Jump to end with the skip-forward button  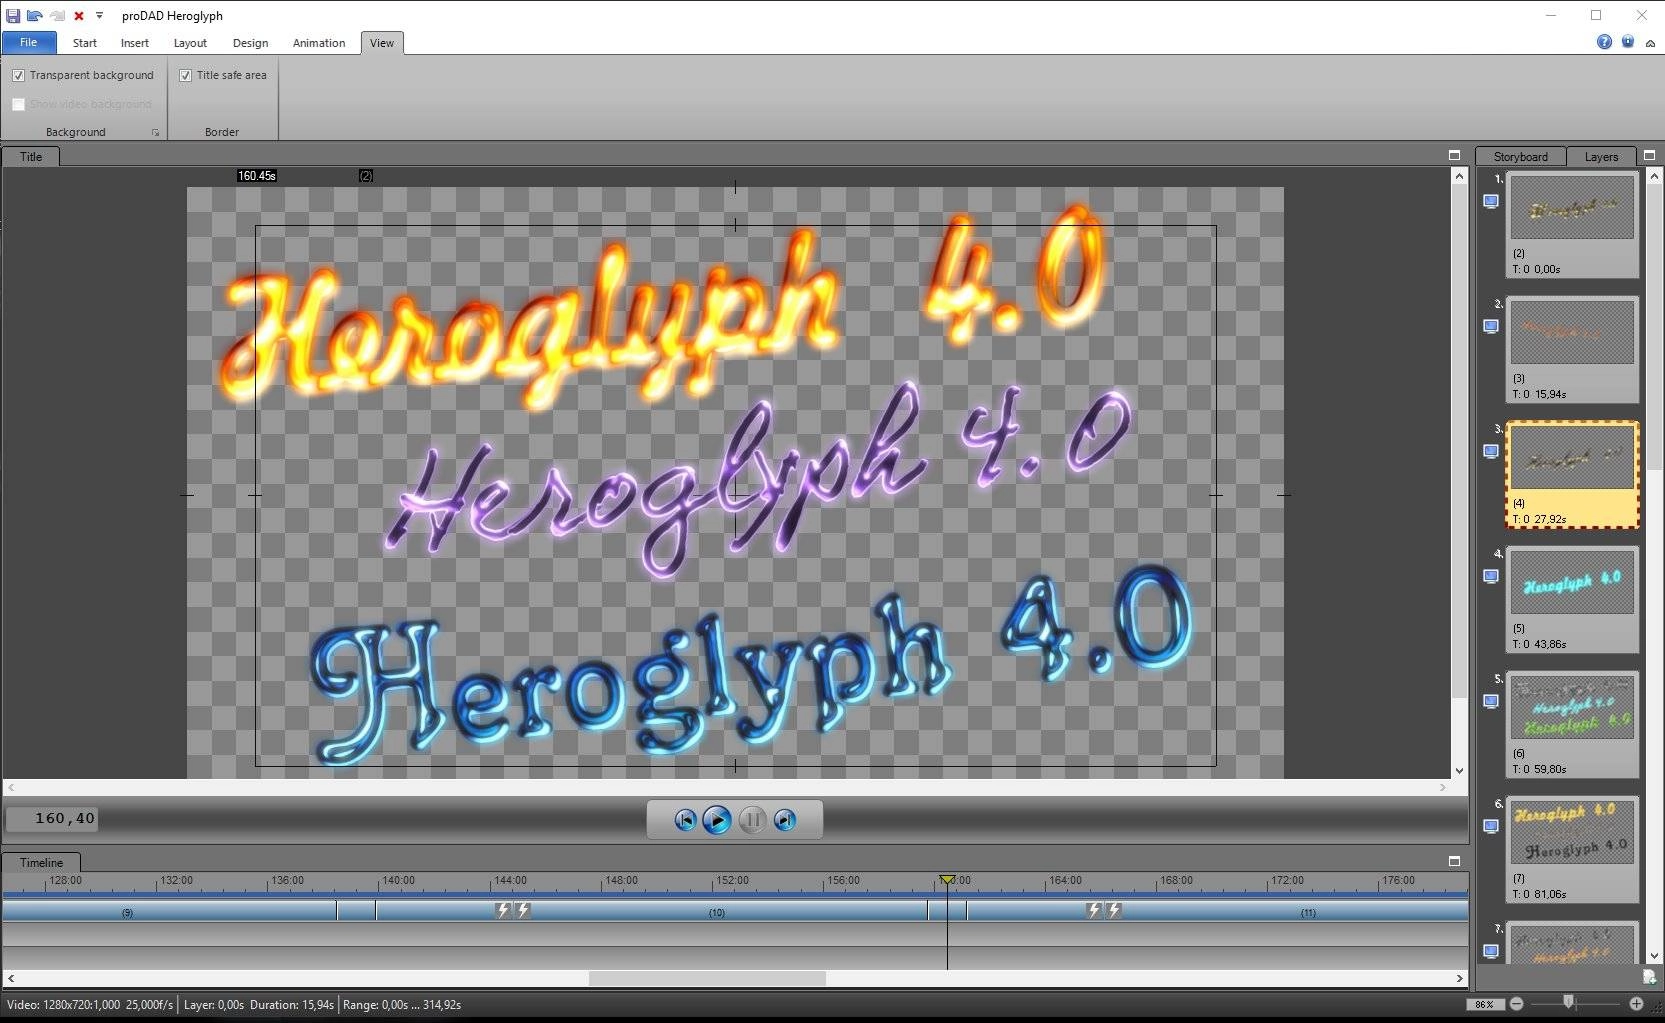point(785,820)
